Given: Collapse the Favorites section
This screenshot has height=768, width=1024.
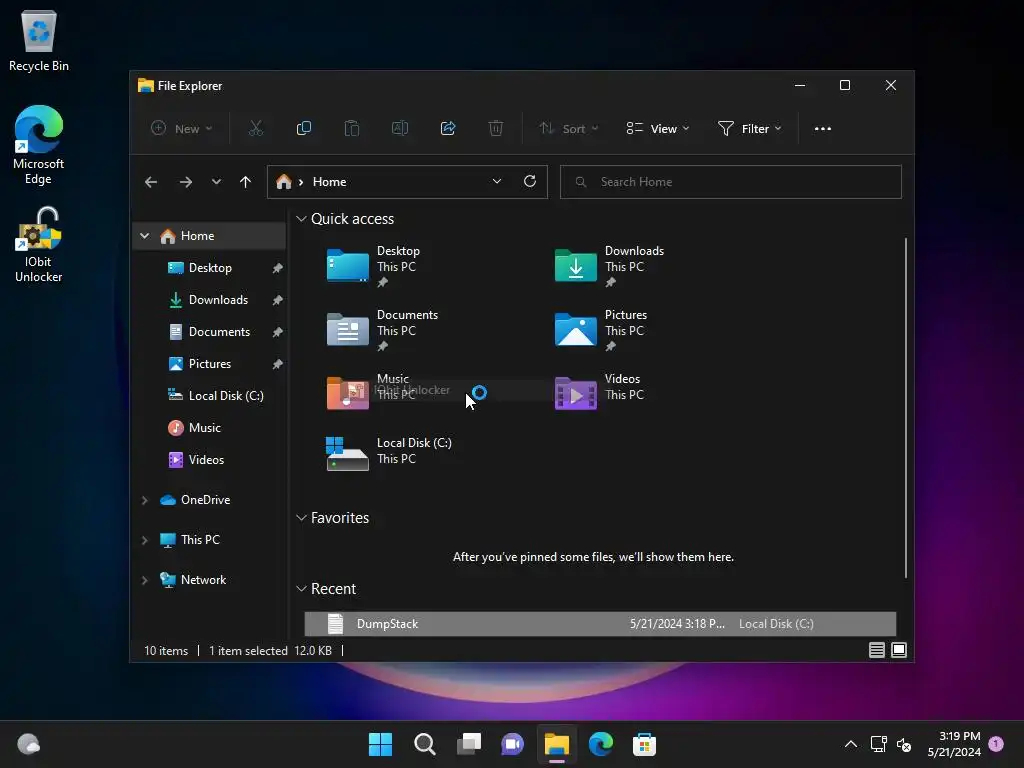Looking at the screenshot, I should pos(301,518).
